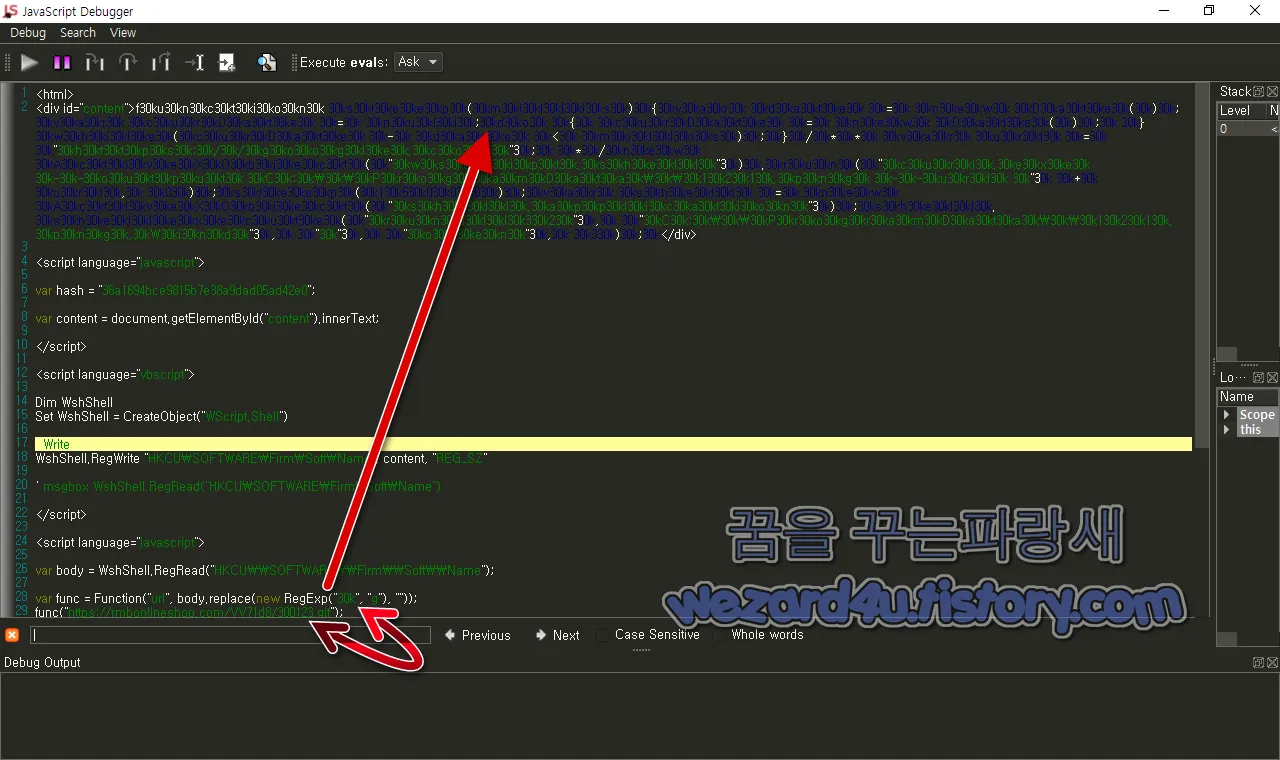Click the Debug Output panel title
The width and height of the screenshot is (1280, 760).
[x=42, y=662]
